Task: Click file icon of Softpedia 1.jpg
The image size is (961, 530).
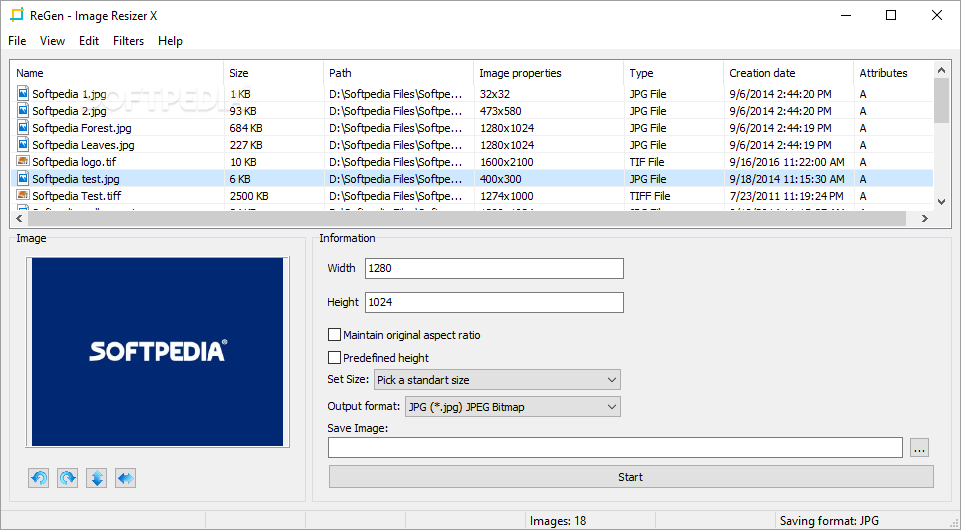Action: (x=23, y=94)
